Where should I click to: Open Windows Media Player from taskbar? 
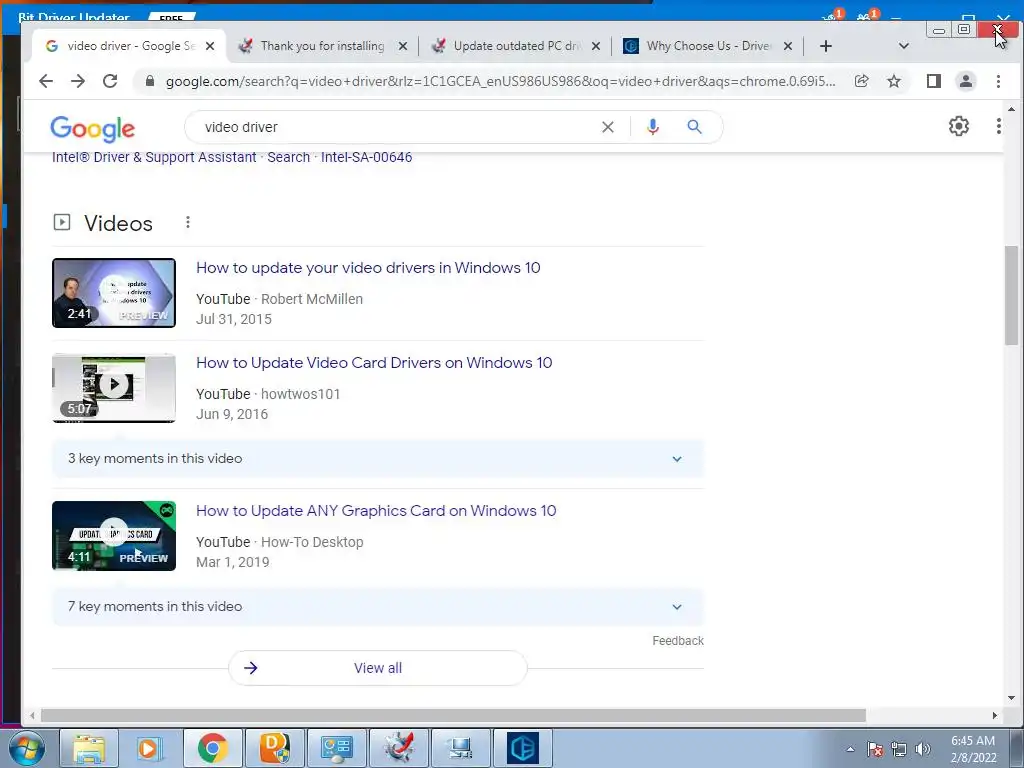pos(150,748)
